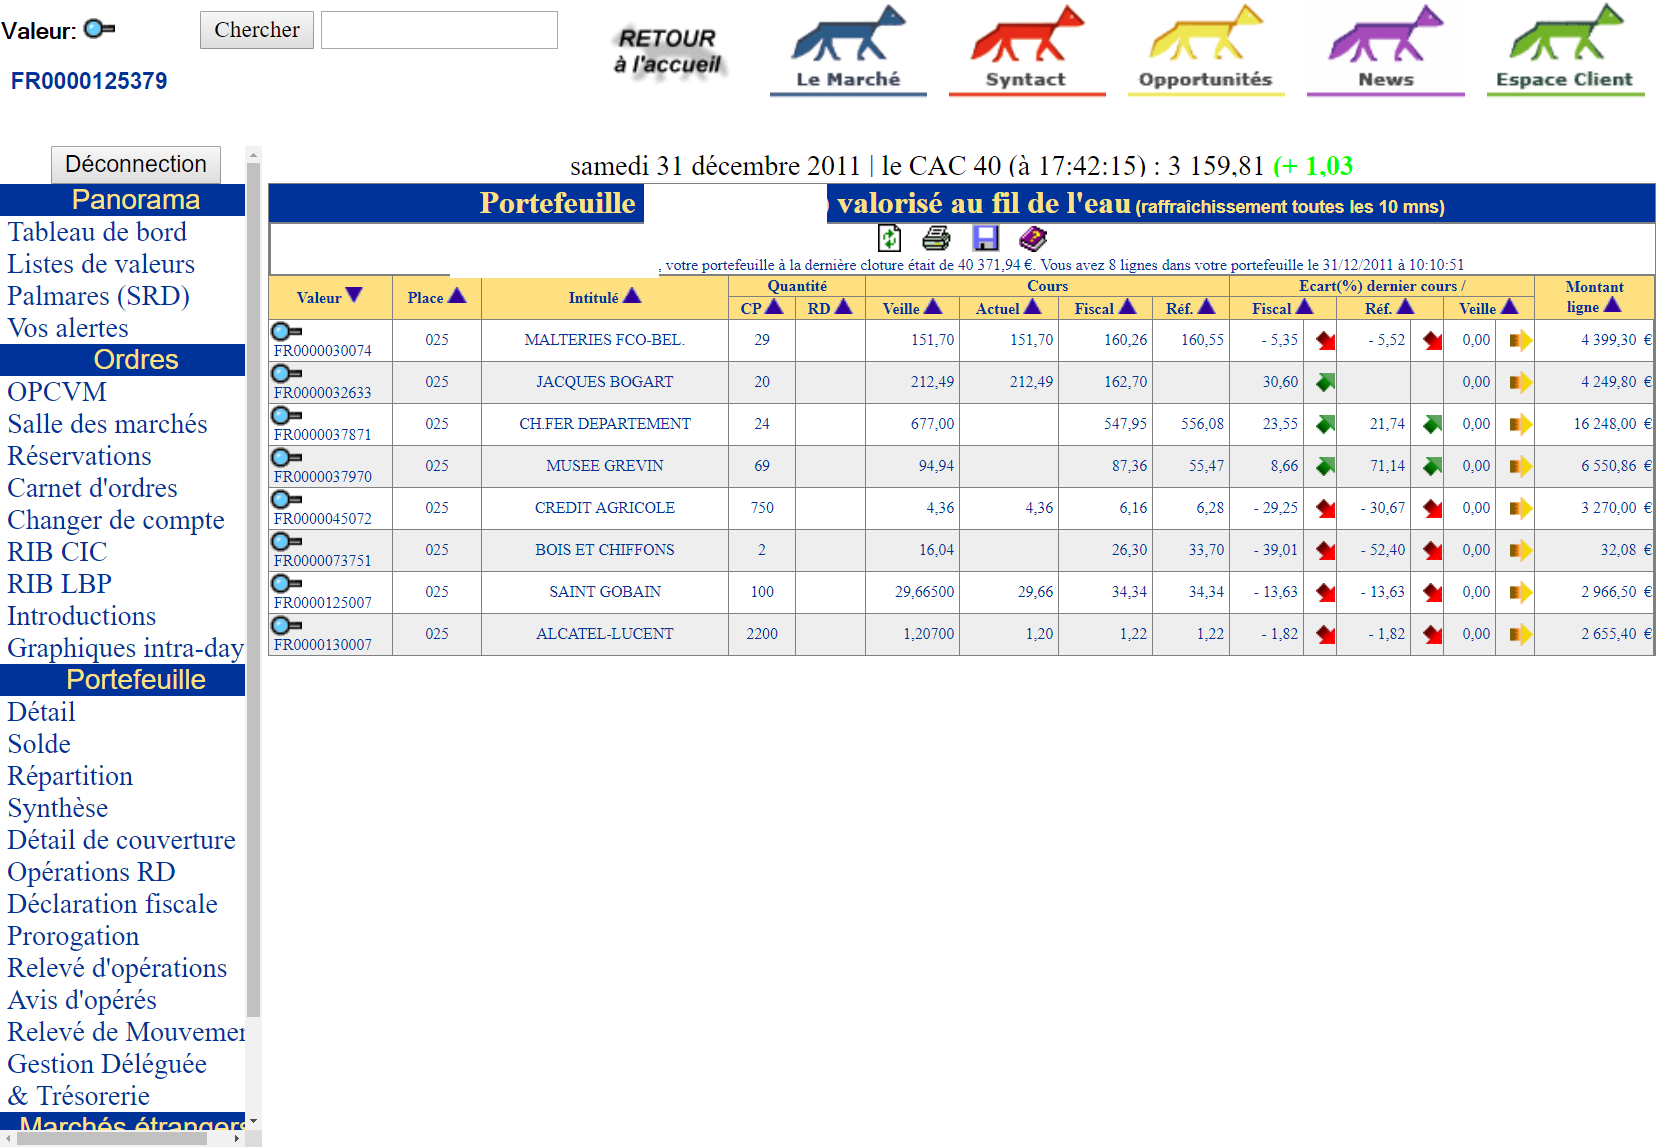Open Syntact red fox icon
Viewport: 1656px width, 1147px height.
pyautogui.click(x=1027, y=49)
